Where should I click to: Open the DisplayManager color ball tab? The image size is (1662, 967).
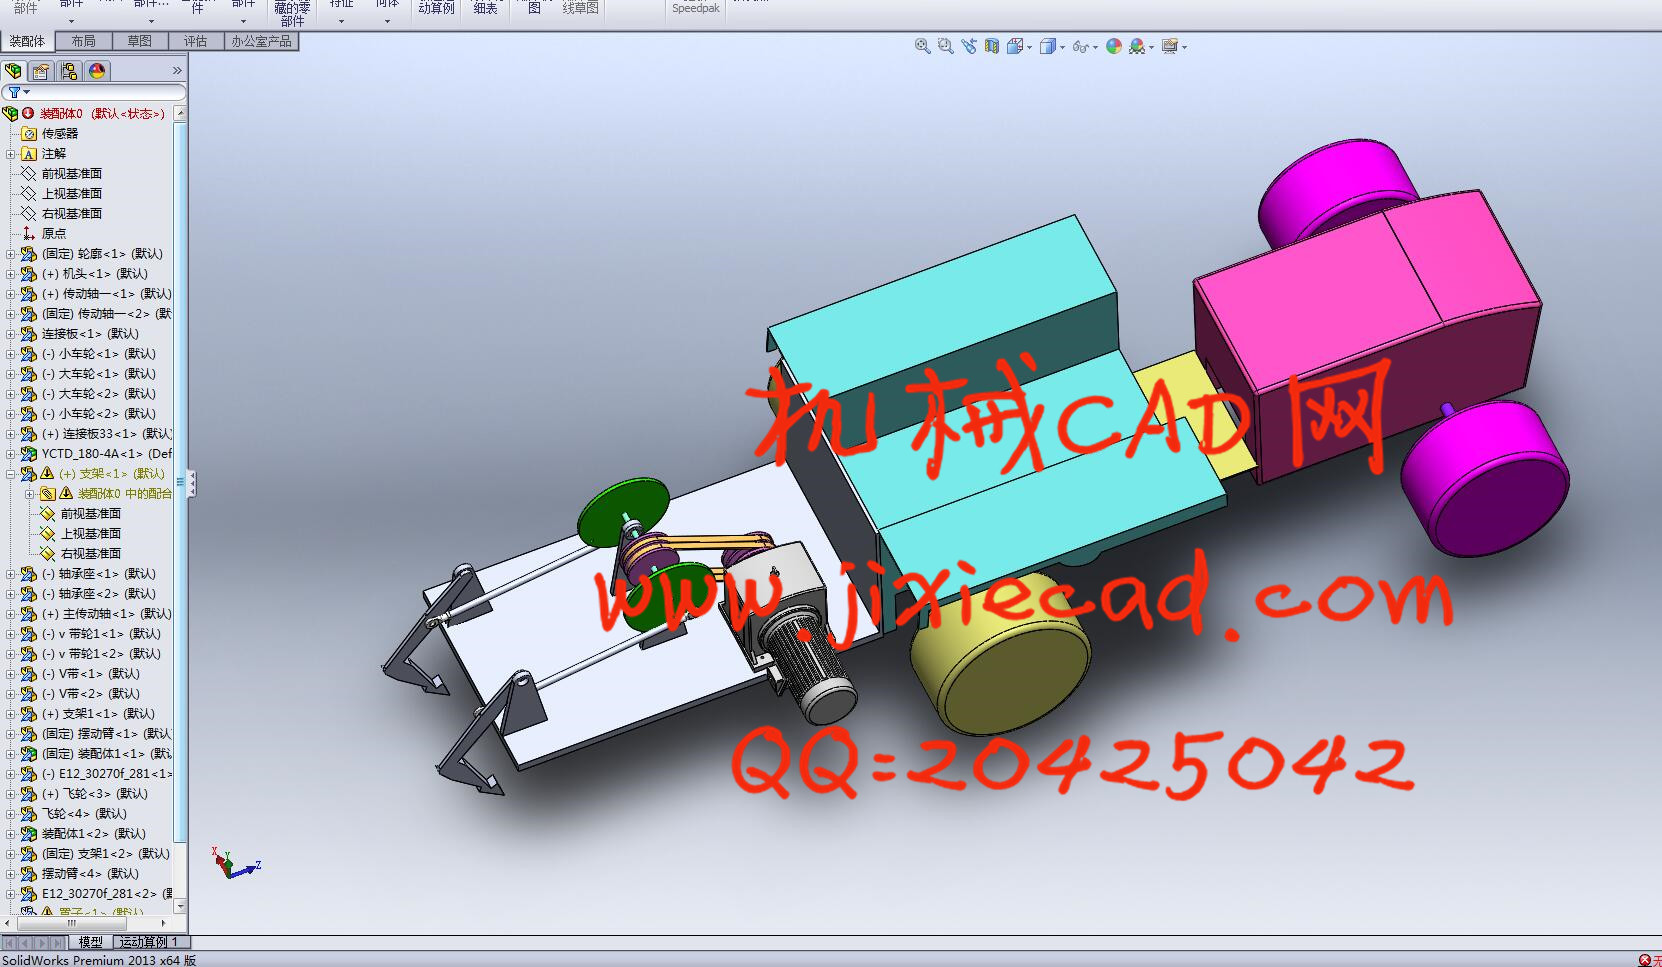[x=97, y=71]
